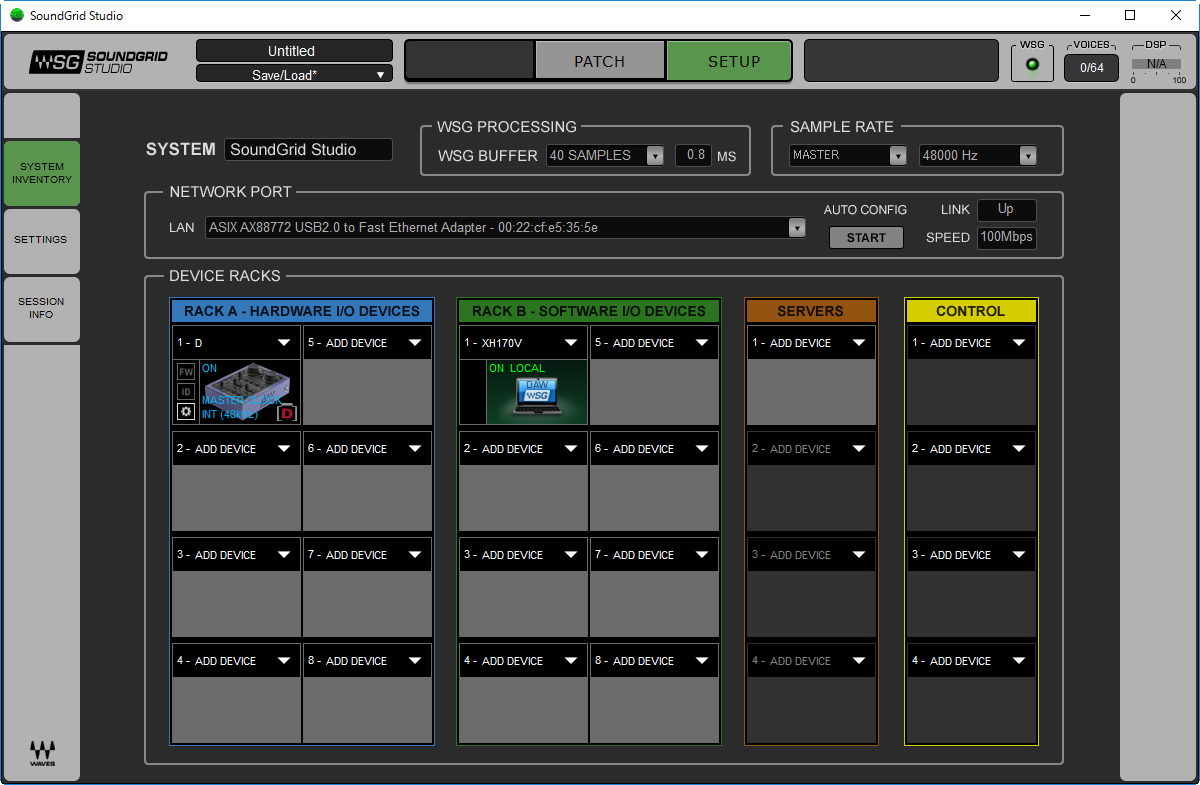The height and width of the screenshot is (785, 1200).
Task: Click the Rack B Software I/O Devices header
Action: tap(589, 311)
